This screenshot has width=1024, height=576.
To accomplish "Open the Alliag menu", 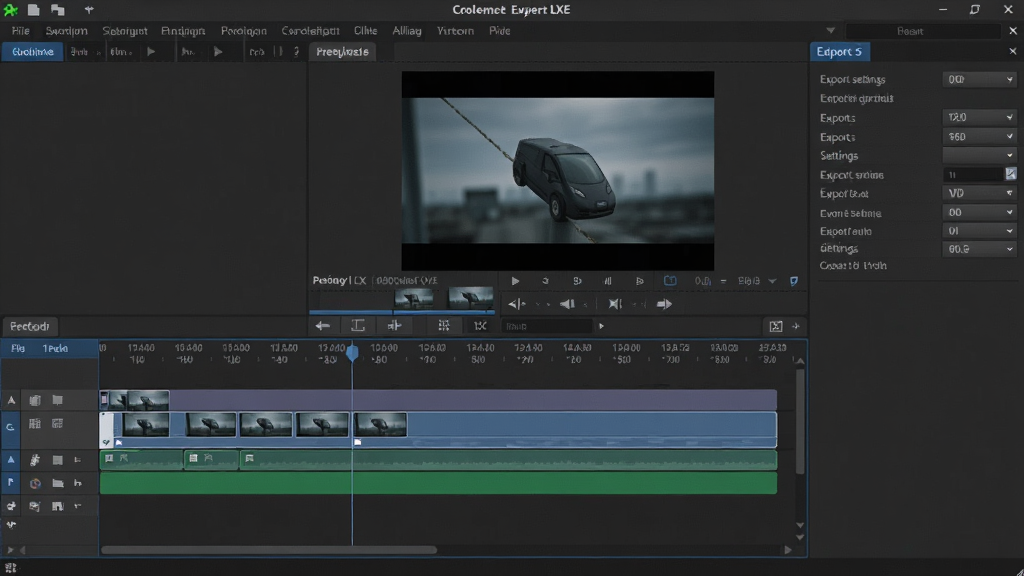I will click(x=407, y=31).
